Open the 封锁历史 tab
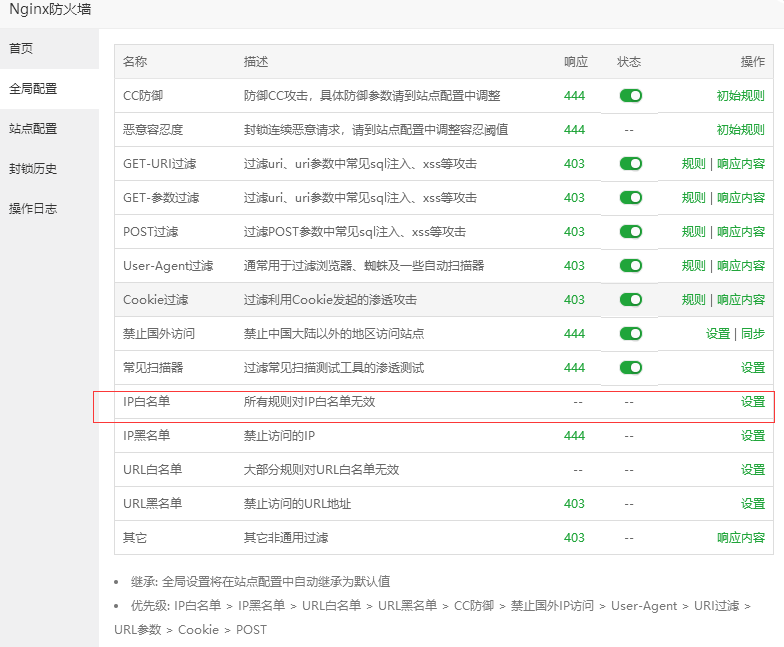The height and width of the screenshot is (647, 784). click(x=49, y=168)
